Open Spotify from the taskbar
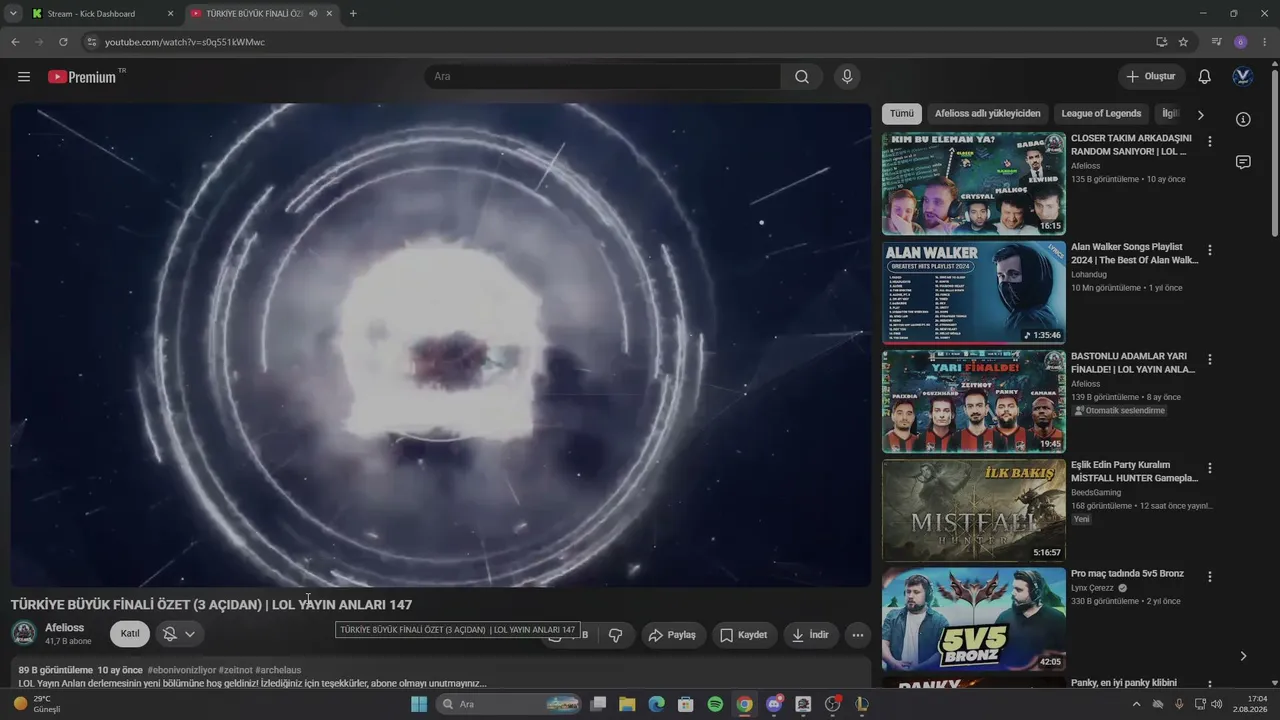The height and width of the screenshot is (720, 1280). pos(715,704)
